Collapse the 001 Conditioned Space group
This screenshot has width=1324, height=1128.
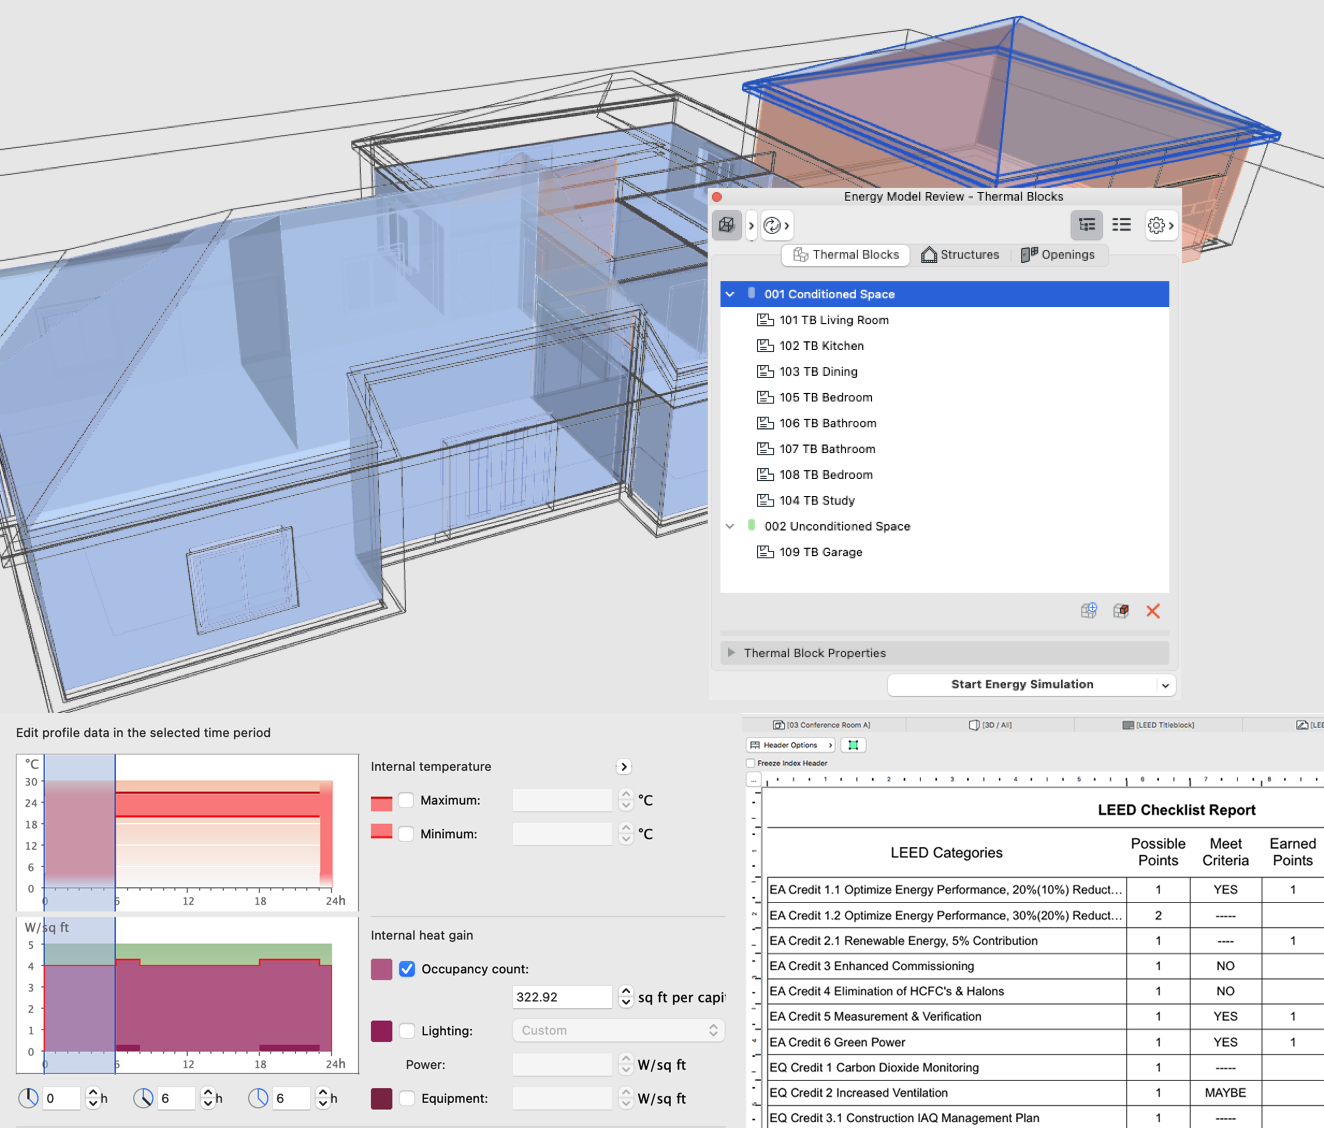pyautogui.click(x=730, y=294)
